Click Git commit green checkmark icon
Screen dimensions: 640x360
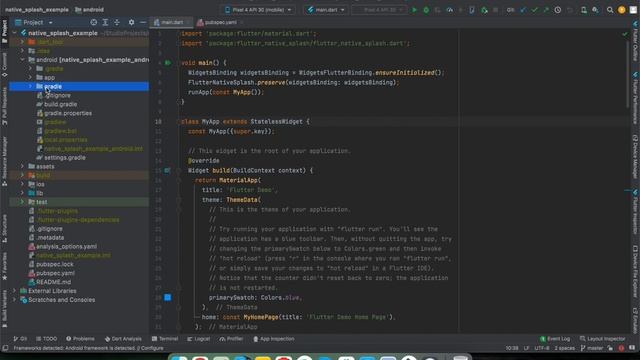click(534, 10)
